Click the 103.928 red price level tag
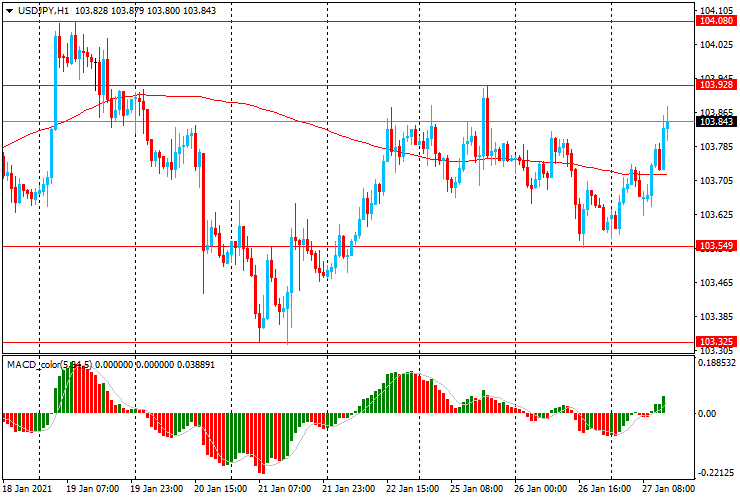This screenshot has height=500, width=740. (x=714, y=85)
